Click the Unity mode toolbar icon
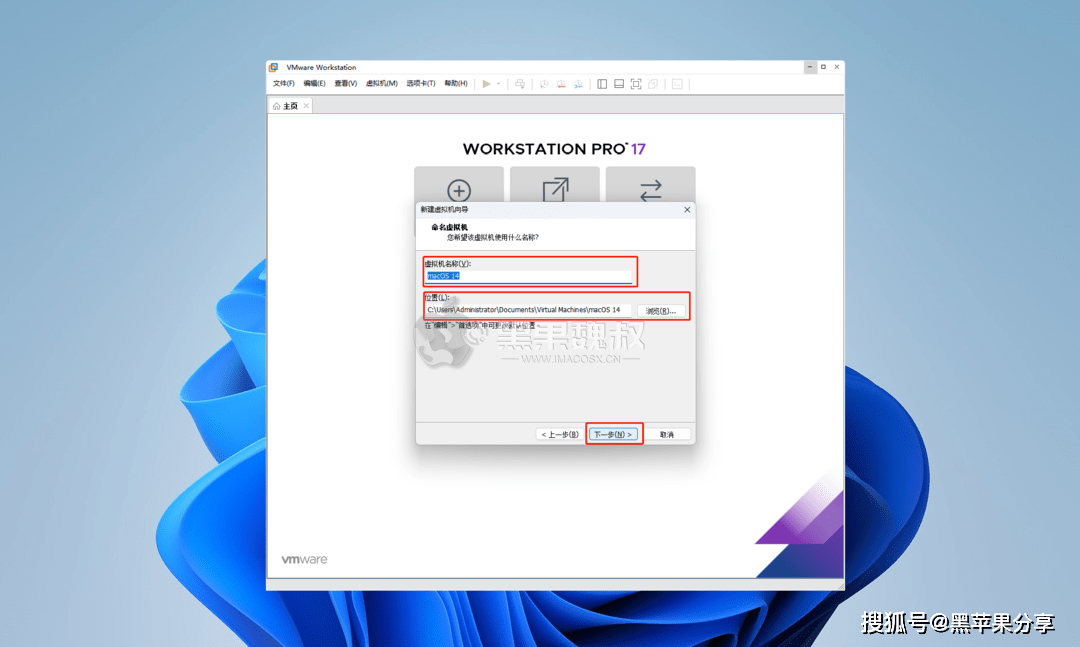This screenshot has width=1080, height=647. tap(653, 84)
